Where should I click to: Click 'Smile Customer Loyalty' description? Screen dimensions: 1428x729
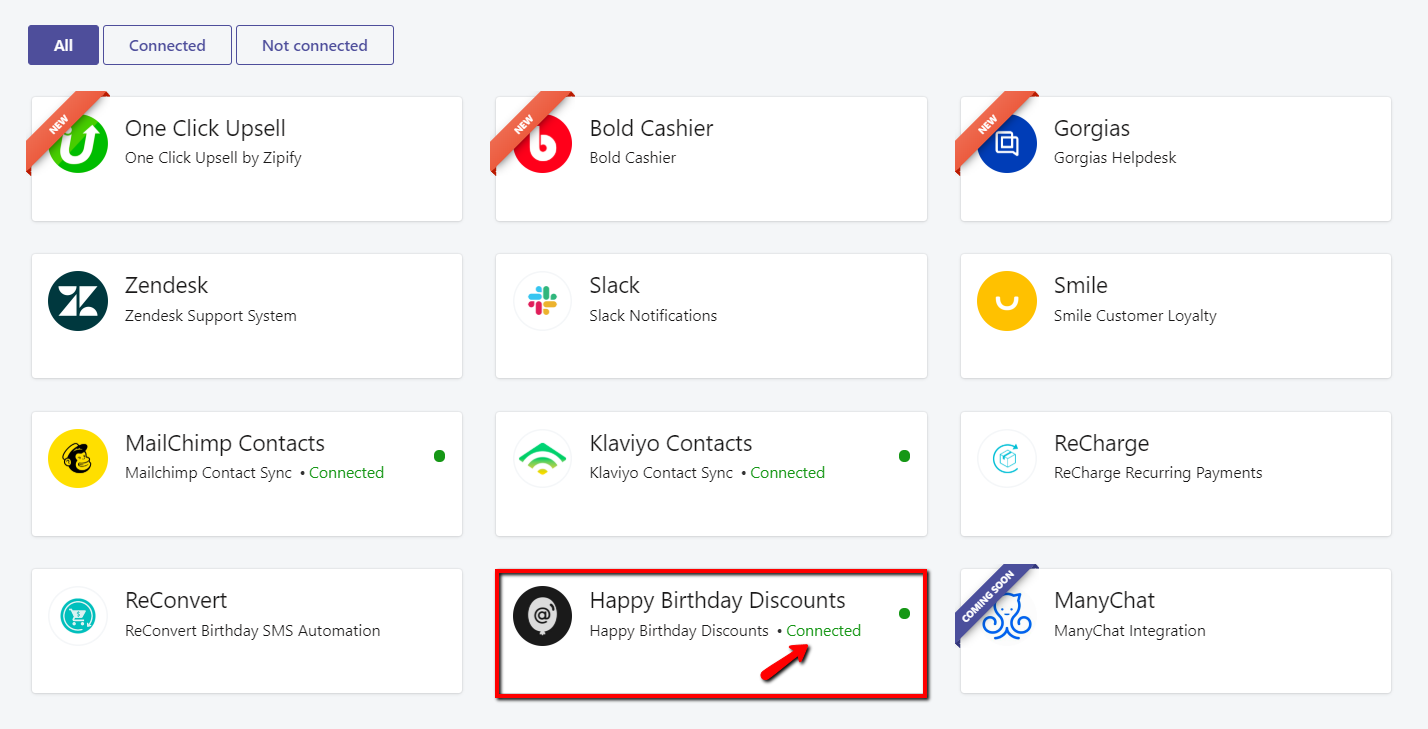1135,316
